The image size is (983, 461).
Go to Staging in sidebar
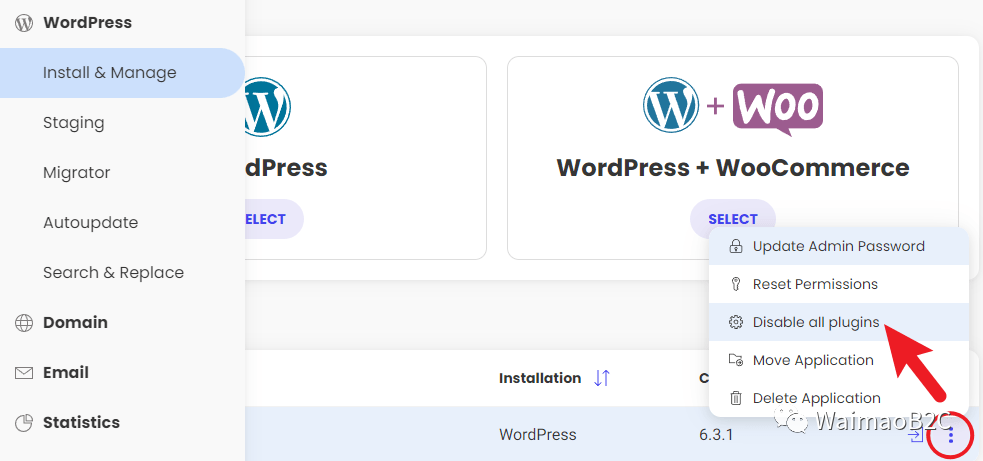(x=73, y=123)
